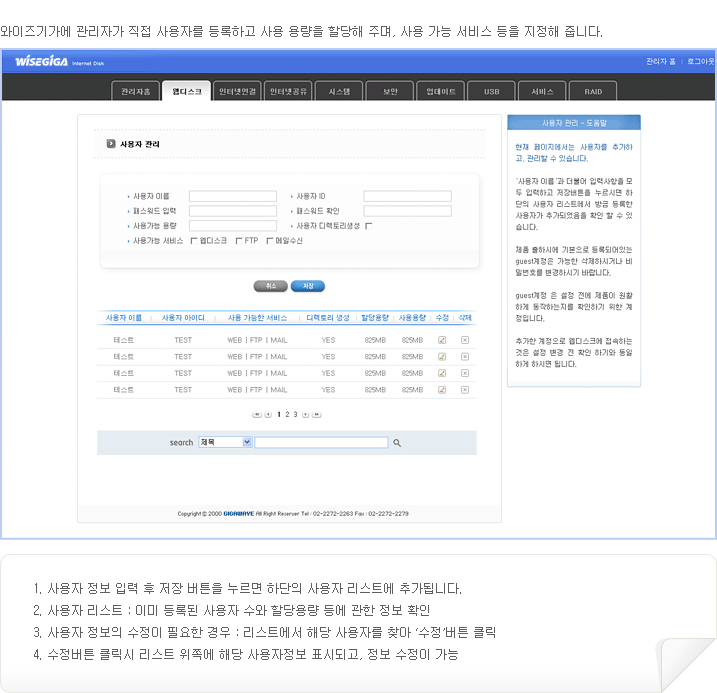This screenshot has width=717, height=693.
Task: Click the delete icon in the first user row
Action: point(465,340)
